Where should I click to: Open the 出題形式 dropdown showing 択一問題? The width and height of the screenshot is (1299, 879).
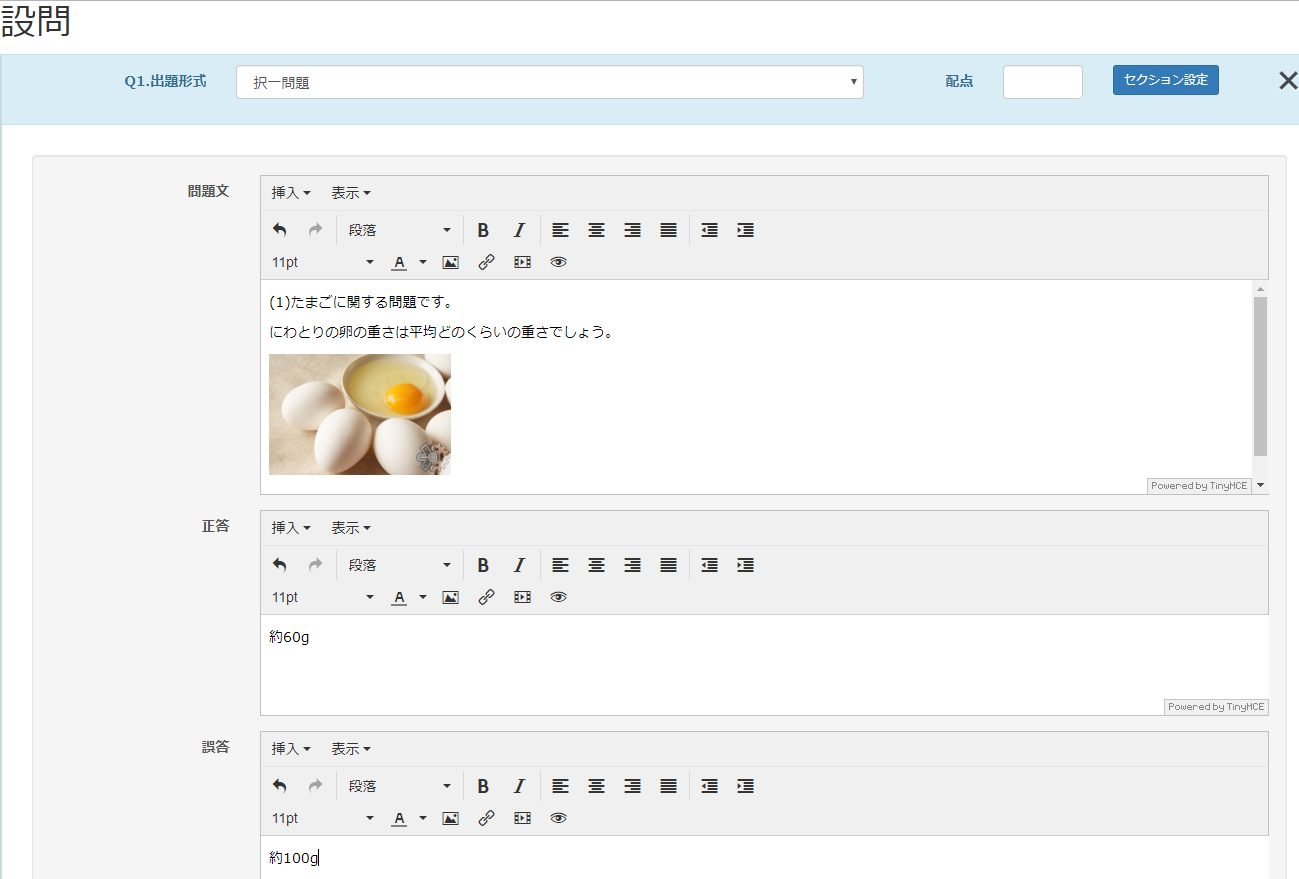point(549,83)
